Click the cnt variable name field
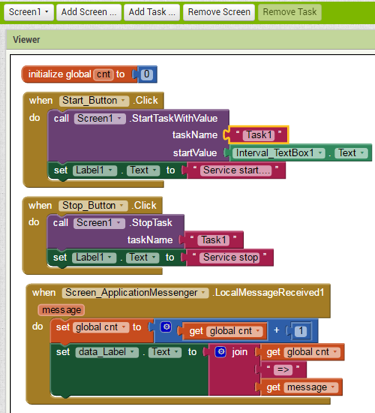 (104, 74)
